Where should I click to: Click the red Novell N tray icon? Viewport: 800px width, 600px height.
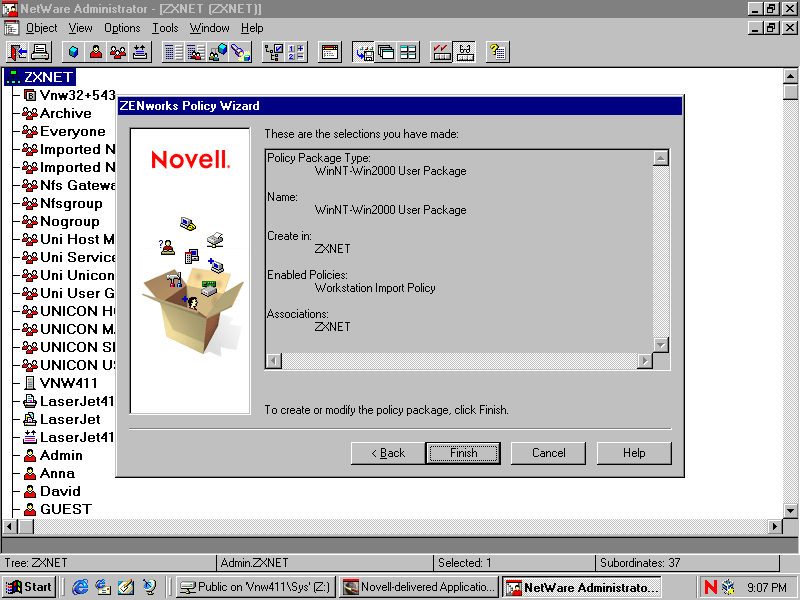point(710,587)
